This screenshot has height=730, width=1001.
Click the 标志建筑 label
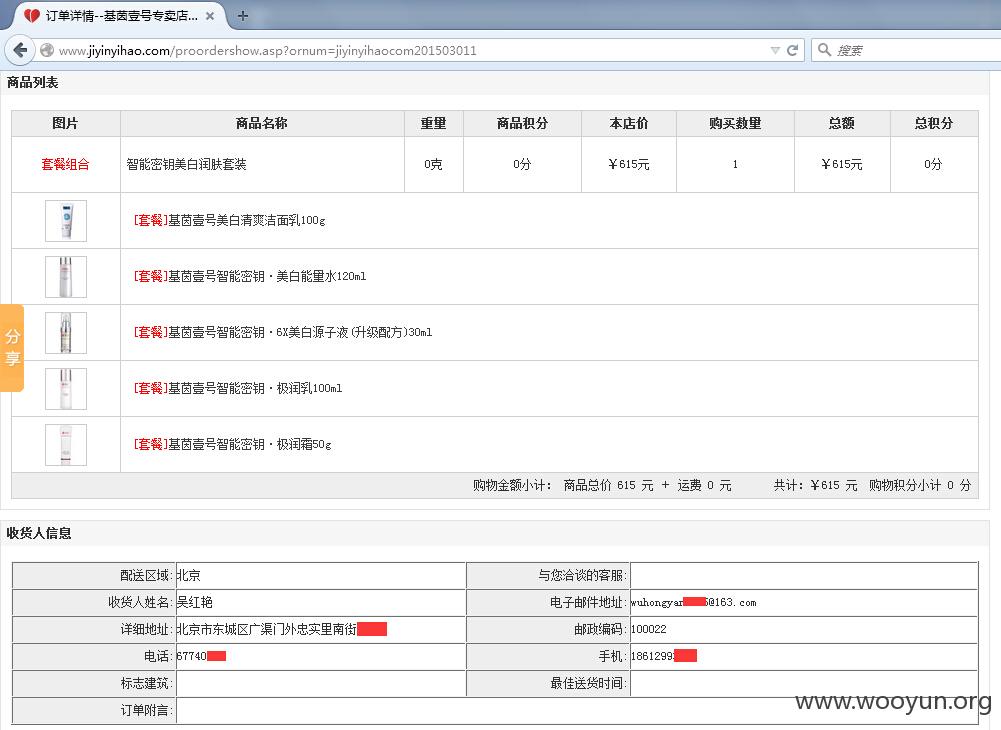(x=146, y=683)
